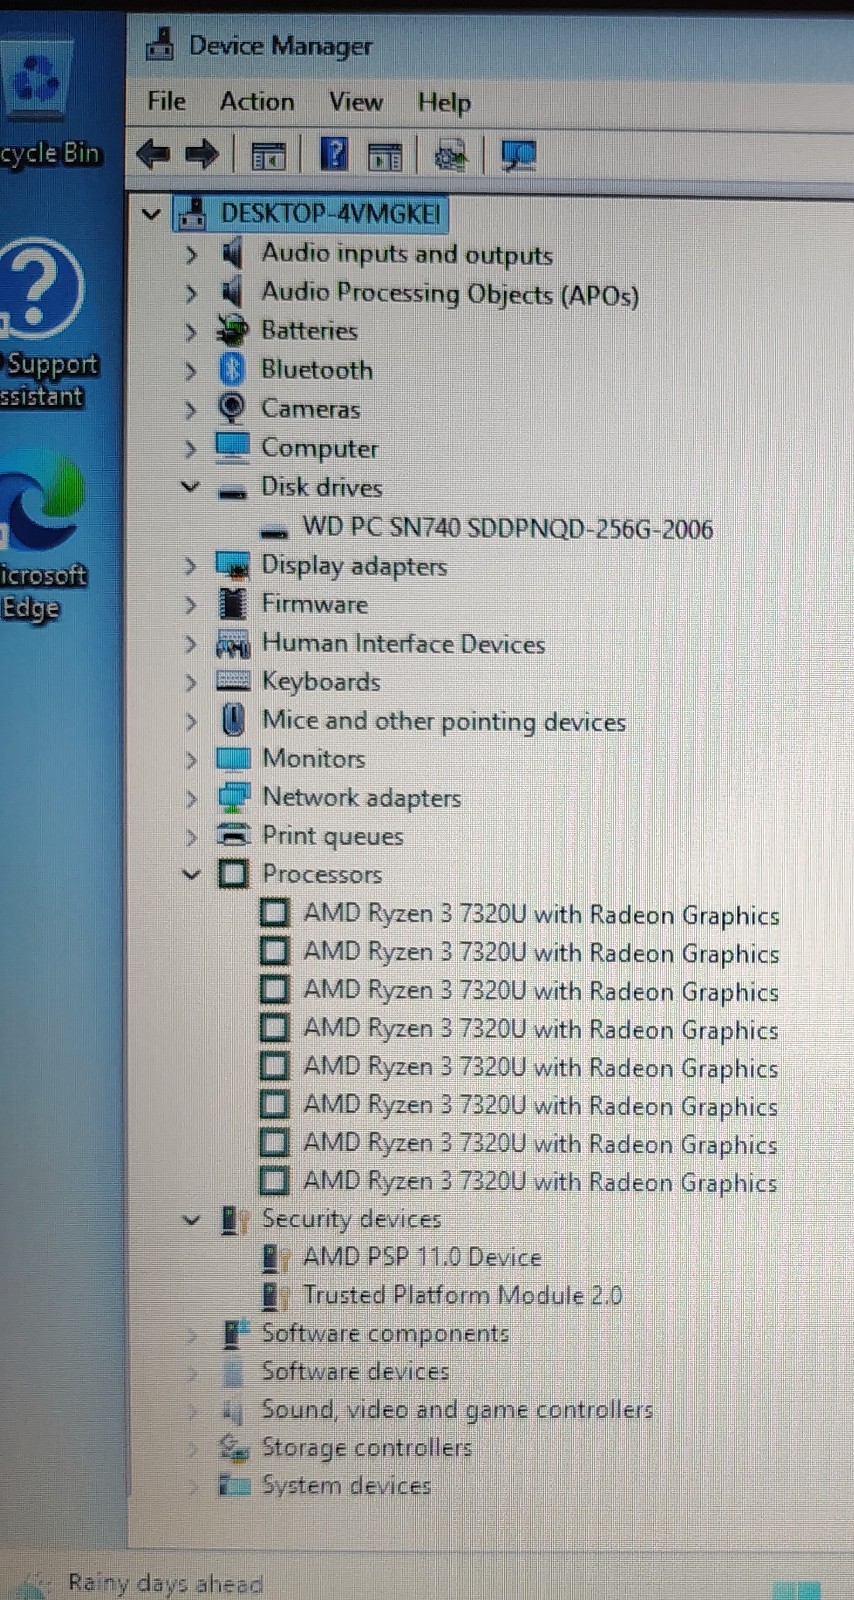Select Trusted Platform Module 2.0
The image size is (854, 1600).
click(462, 1295)
